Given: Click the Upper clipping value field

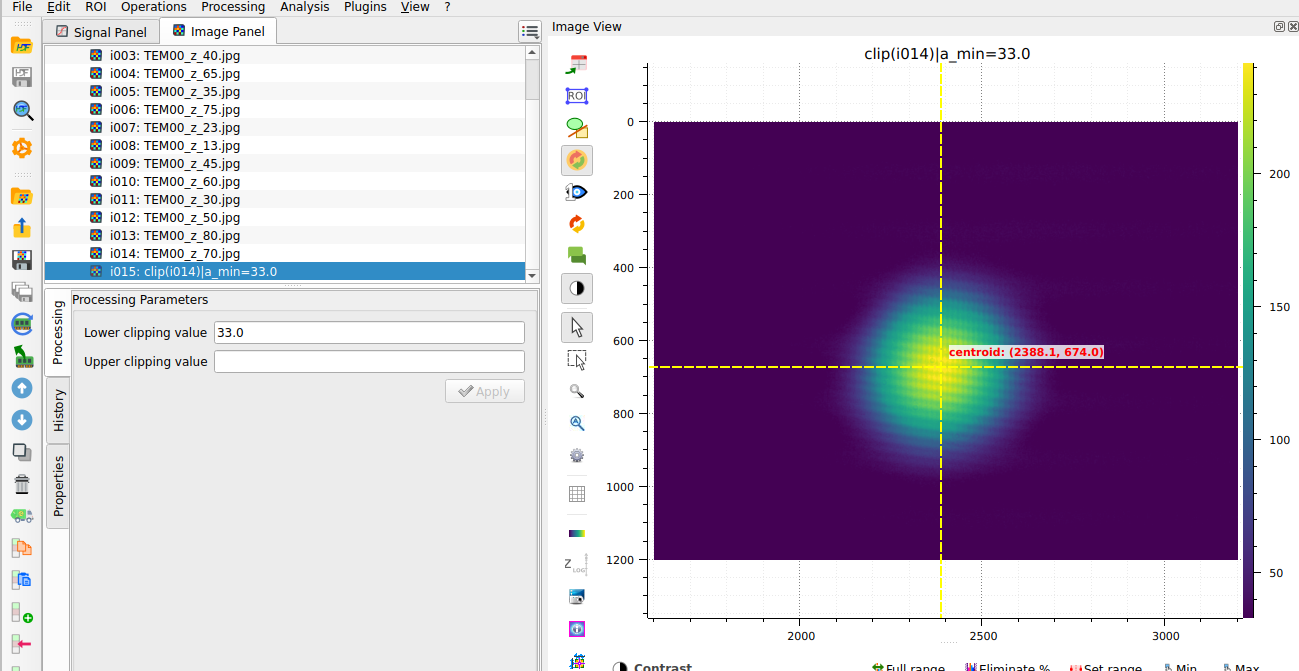Looking at the screenshot, I should 369,362.
